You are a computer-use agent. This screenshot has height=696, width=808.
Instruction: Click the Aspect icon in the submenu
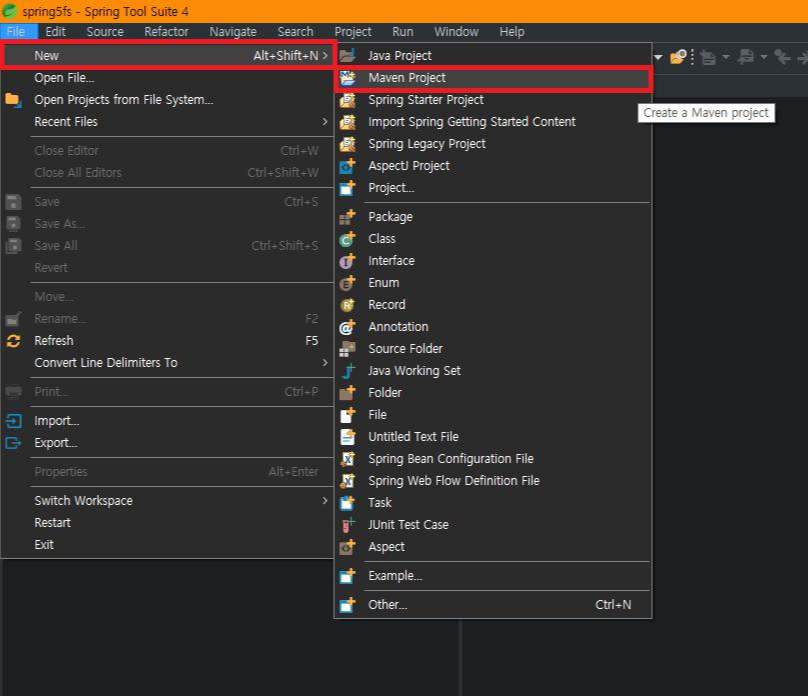(x=348, y=547)
